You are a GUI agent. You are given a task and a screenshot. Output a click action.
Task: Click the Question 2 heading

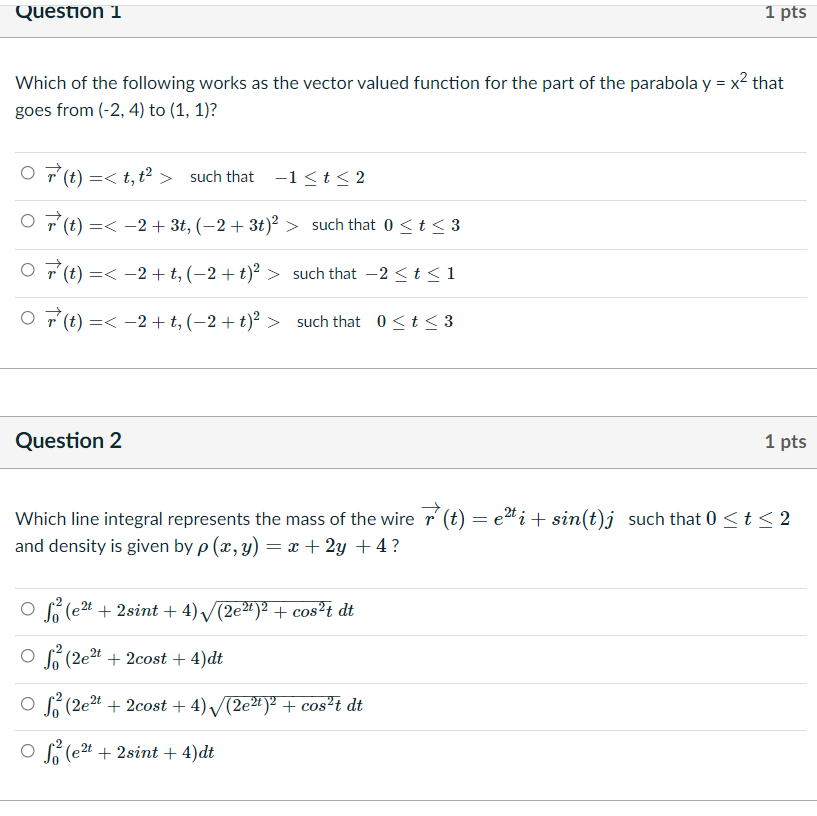coord(68,440)
